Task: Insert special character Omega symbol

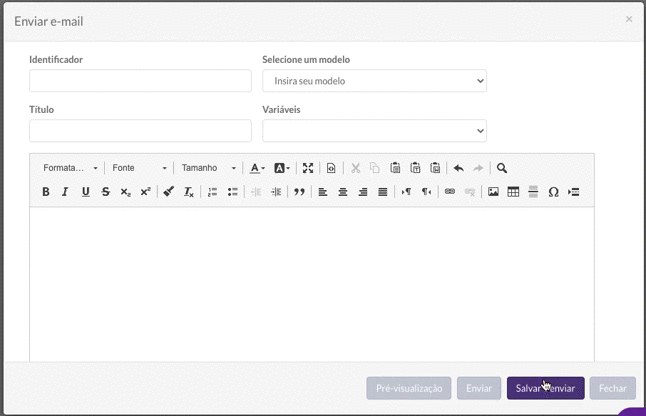Action: point(553,192)
